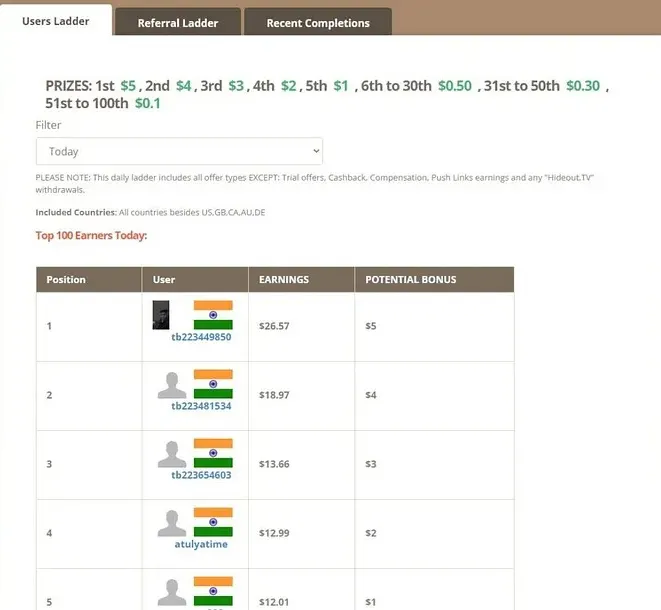Click the India flag in the position 3 row
The width and height of the screenshot is (661, 610).
pyautogui.click(x=213, y=454)
